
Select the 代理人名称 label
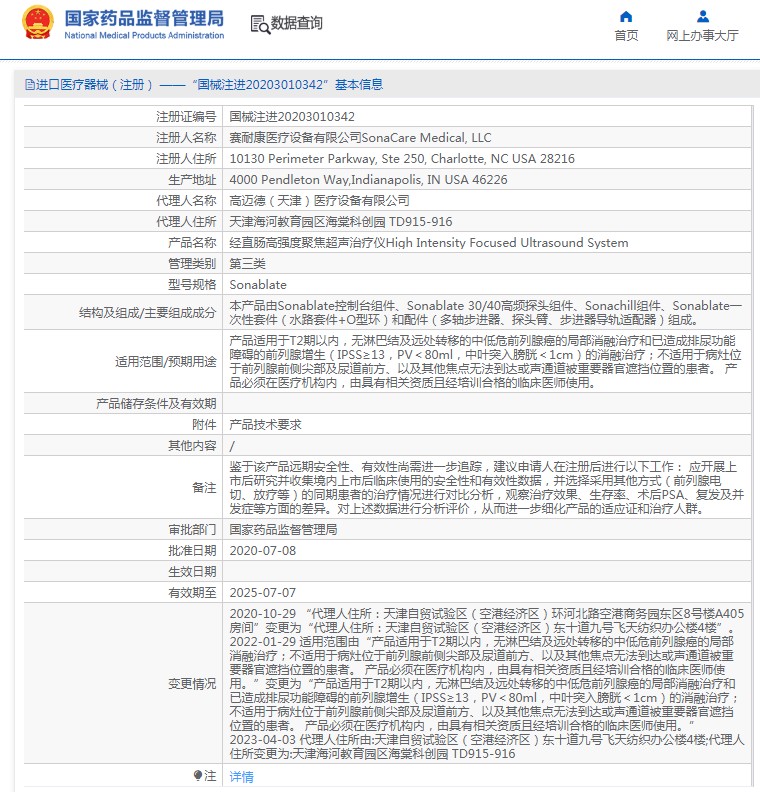point(186,201)
